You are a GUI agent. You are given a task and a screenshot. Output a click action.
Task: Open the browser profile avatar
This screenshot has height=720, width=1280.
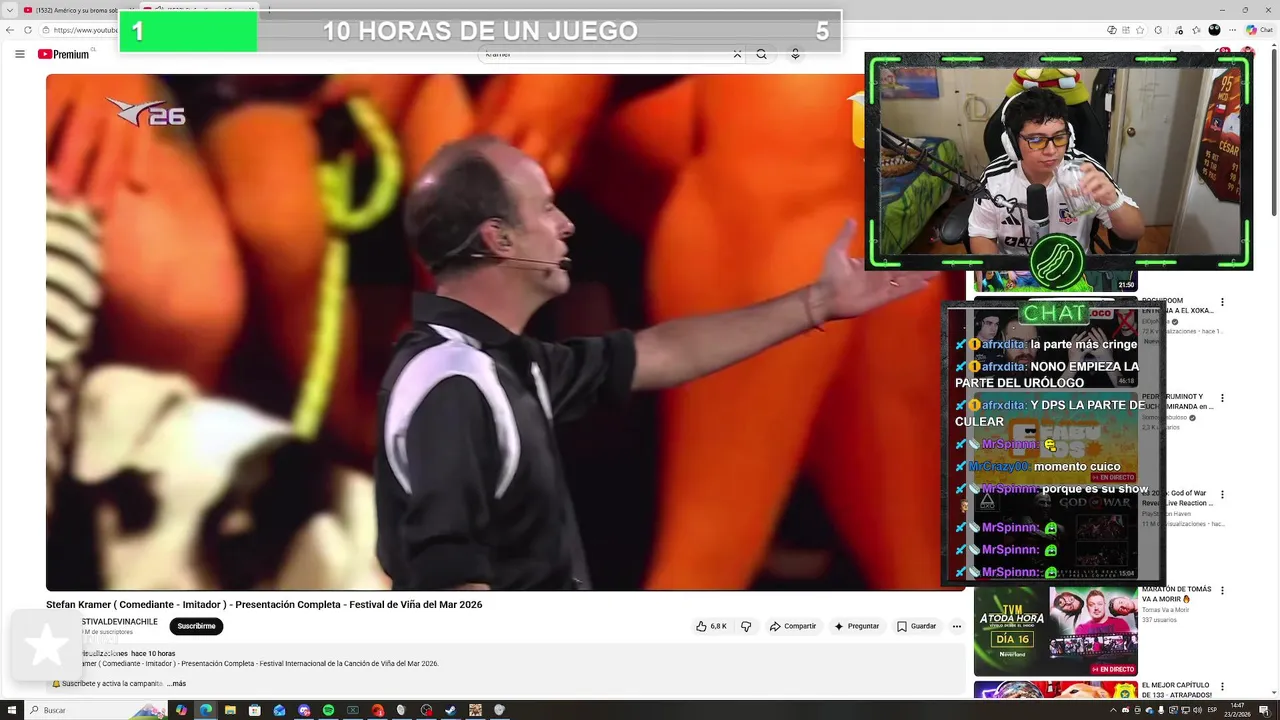[1214, 30]
